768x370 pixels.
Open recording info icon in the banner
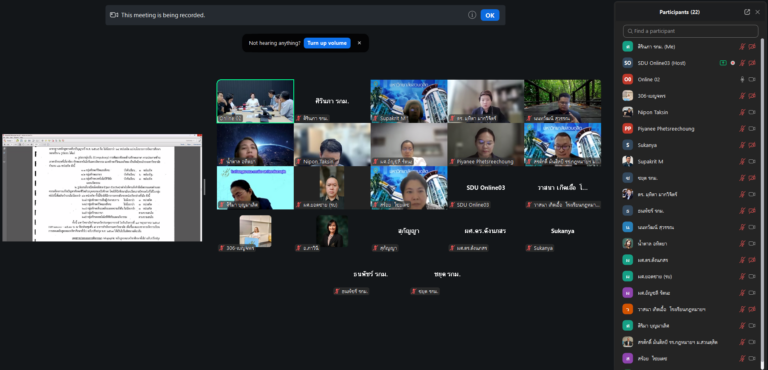[472, 15]
